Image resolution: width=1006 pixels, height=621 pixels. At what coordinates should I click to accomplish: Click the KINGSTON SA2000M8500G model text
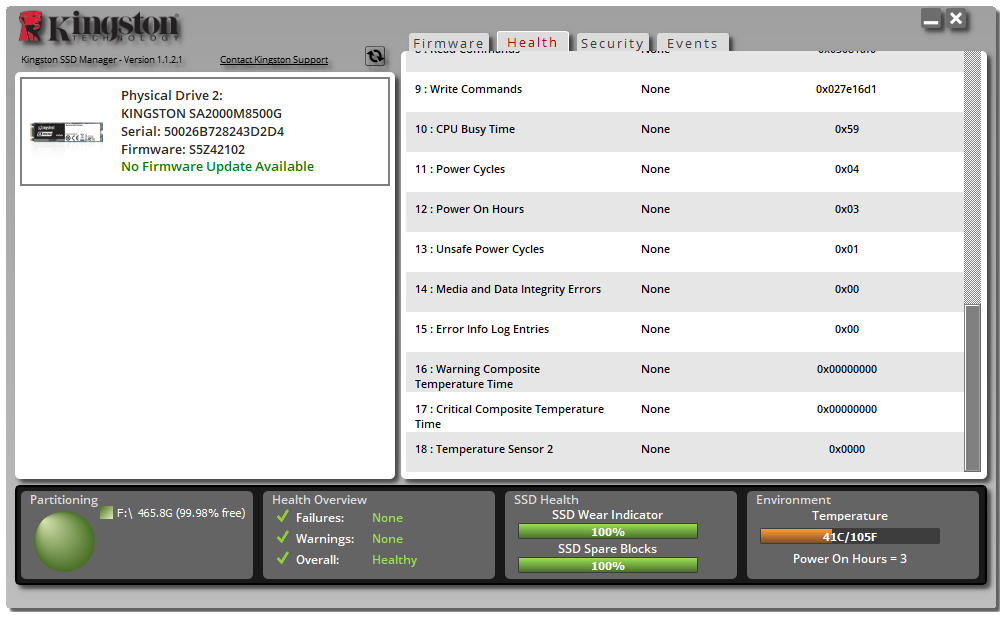(x=201, y=114)
